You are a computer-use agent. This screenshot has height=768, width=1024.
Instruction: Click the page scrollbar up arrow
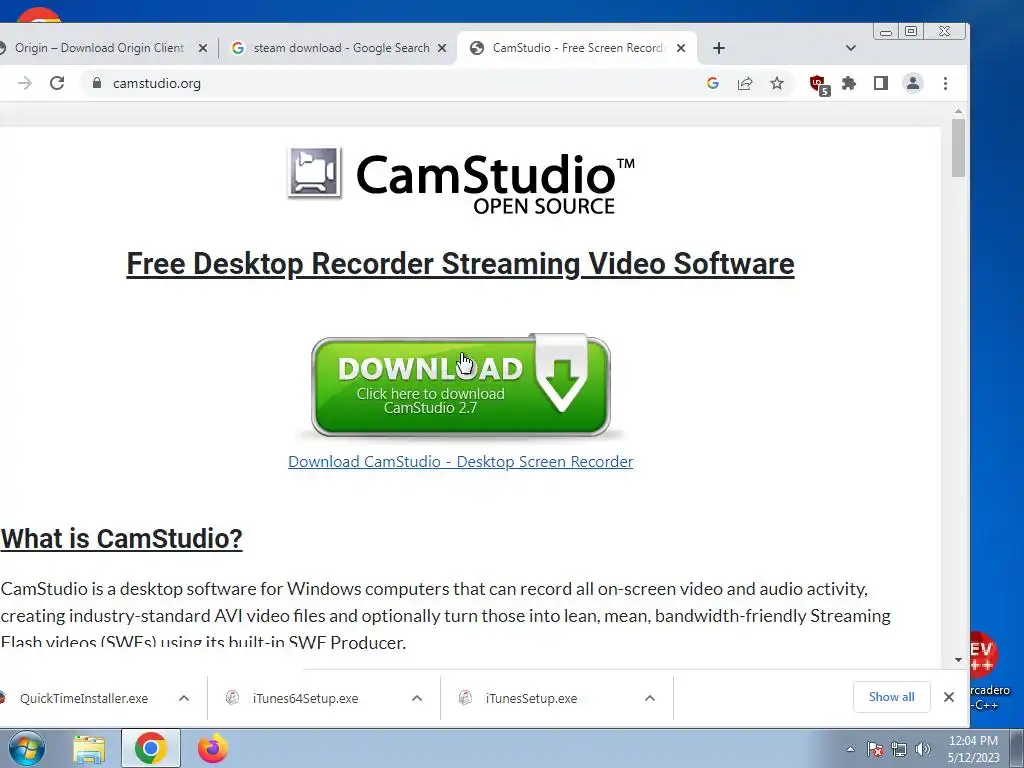(958, 112)
